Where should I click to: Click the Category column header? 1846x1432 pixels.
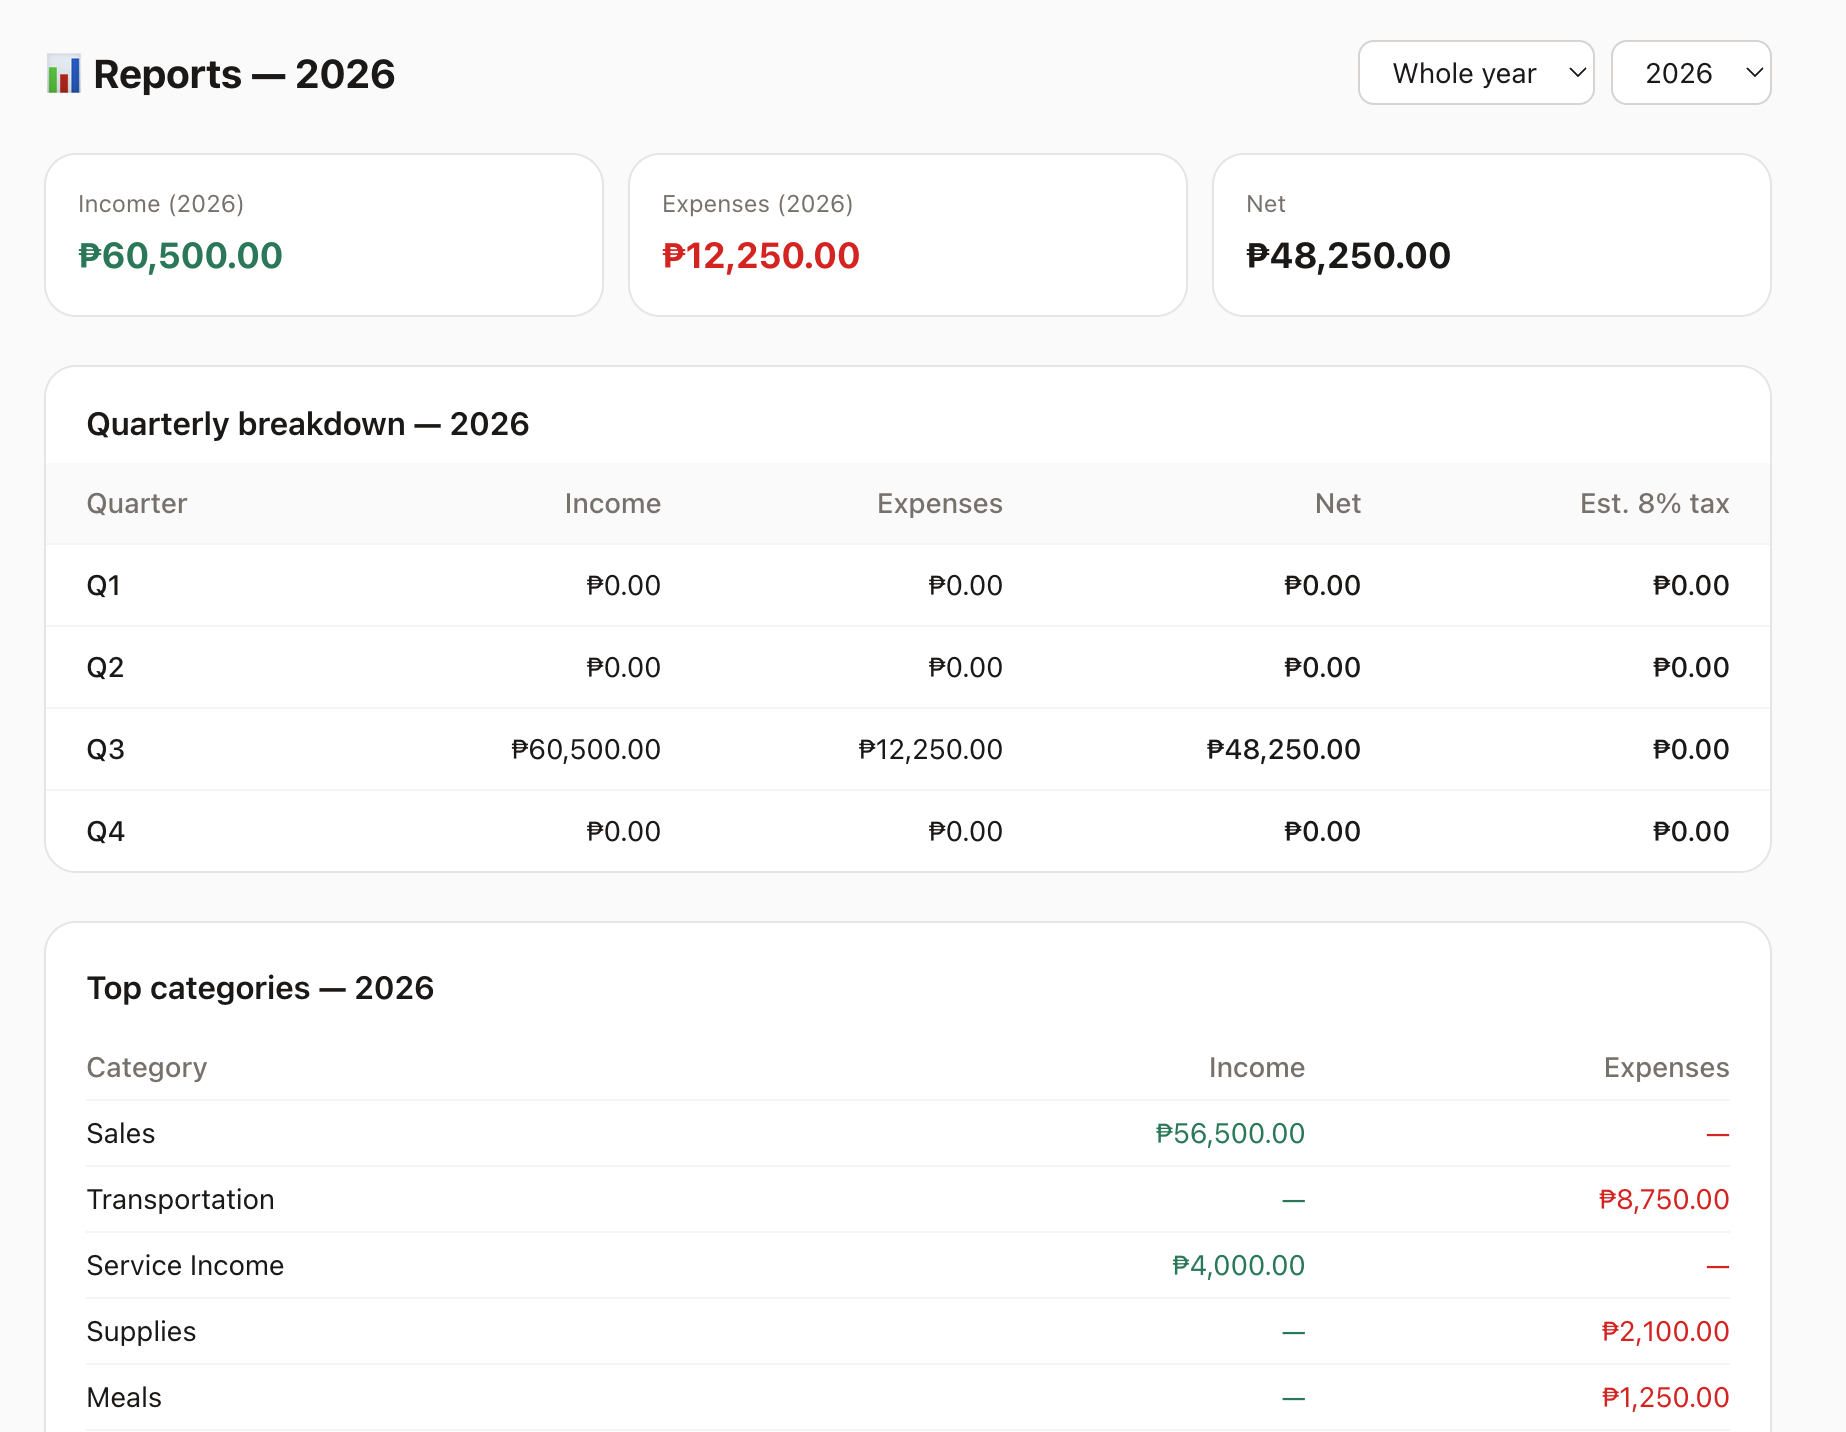pos(147,1067)
